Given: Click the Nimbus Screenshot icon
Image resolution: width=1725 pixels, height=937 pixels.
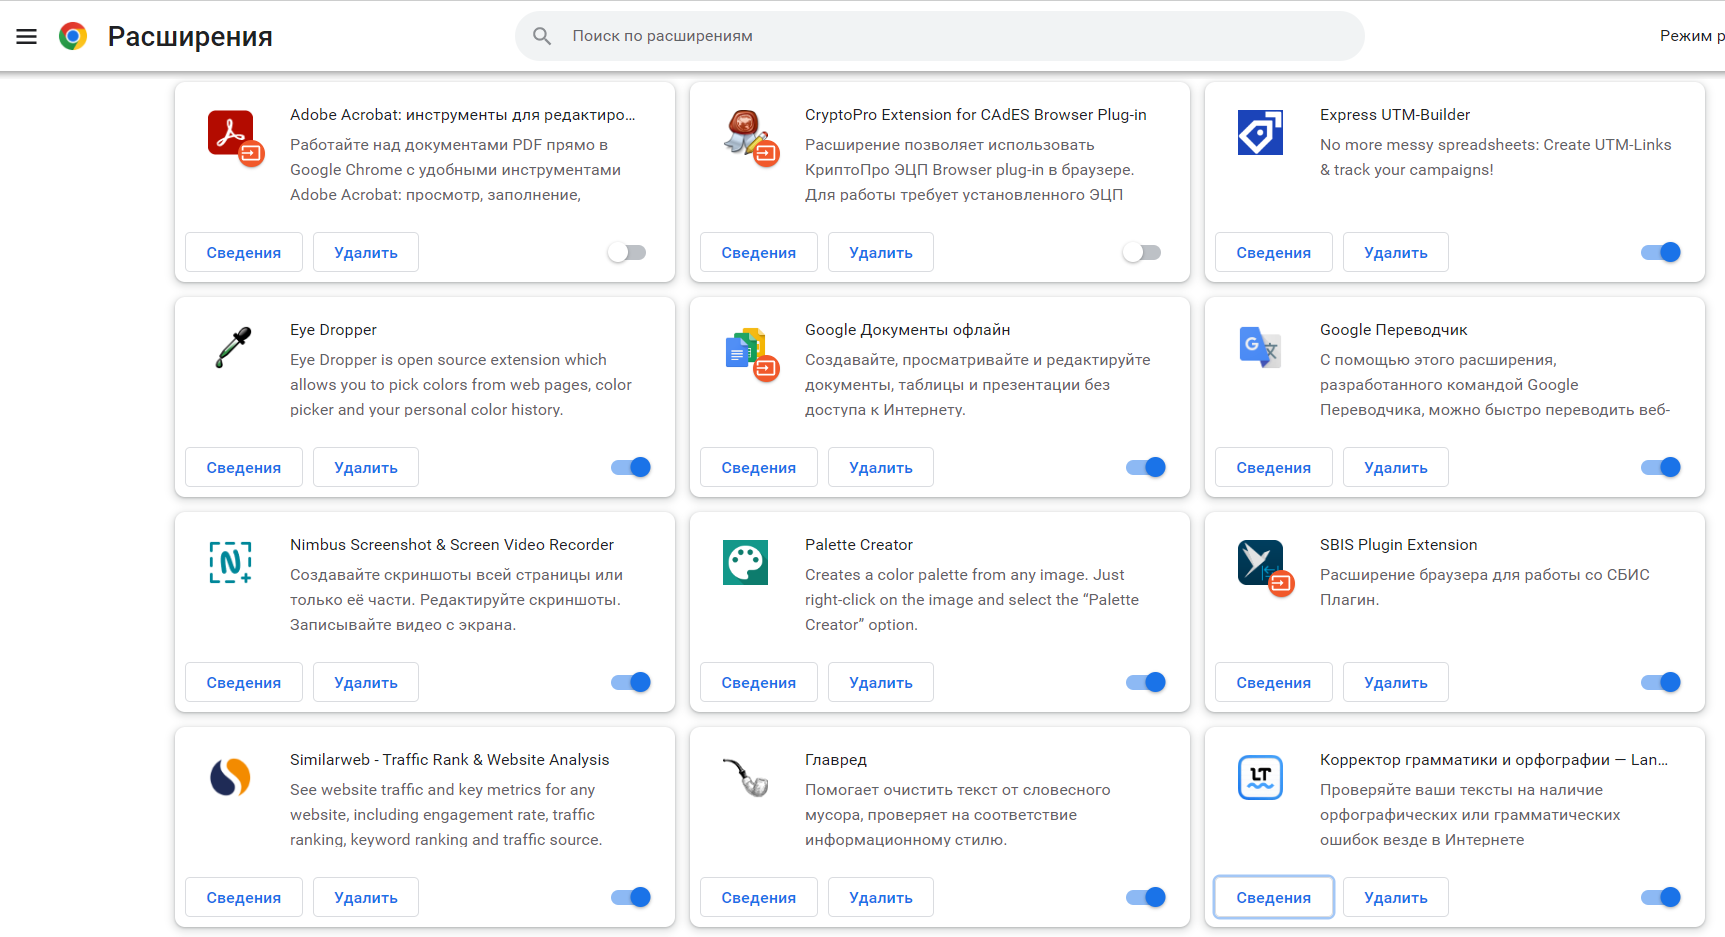Looking at the screenshot, I should click(x=230, y=562).
